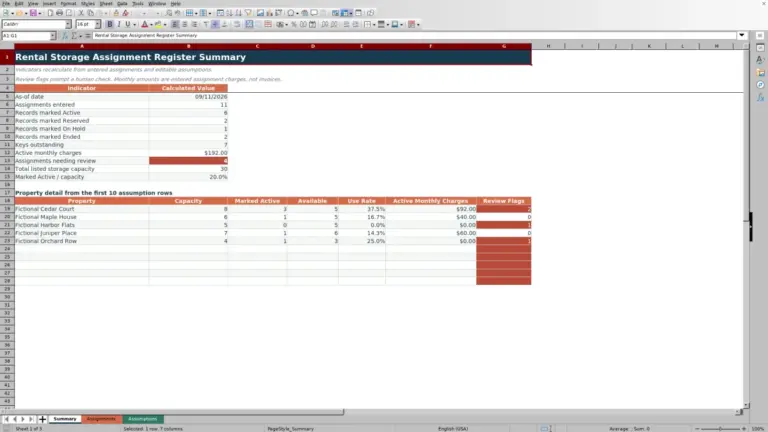Open the sidebar Gallery panel icon
Image resolution: width=768 pixels, height=432 pixels.
(x=760, y=72)
